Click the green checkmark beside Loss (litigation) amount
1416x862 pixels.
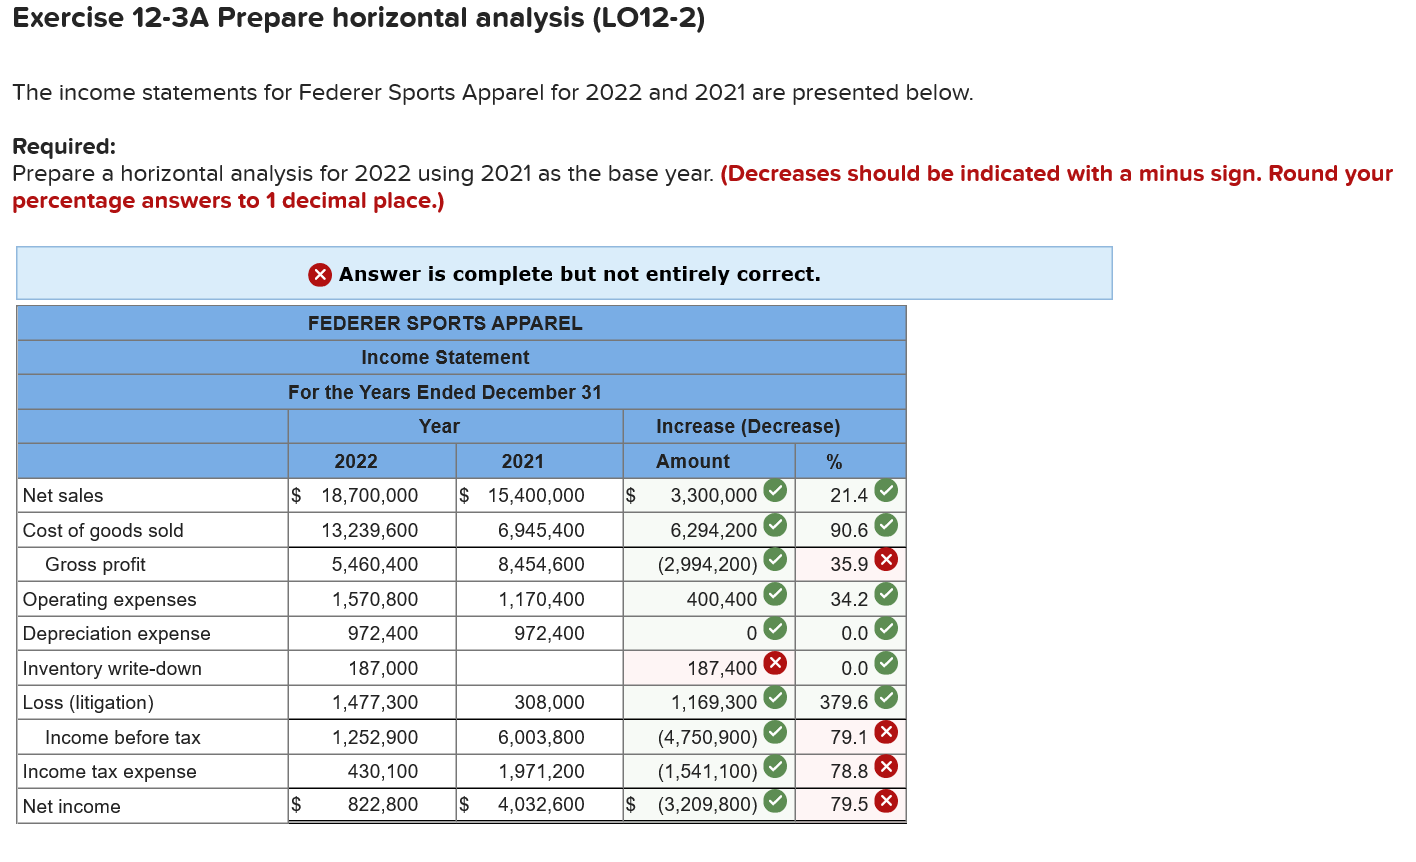coord(775,698)
